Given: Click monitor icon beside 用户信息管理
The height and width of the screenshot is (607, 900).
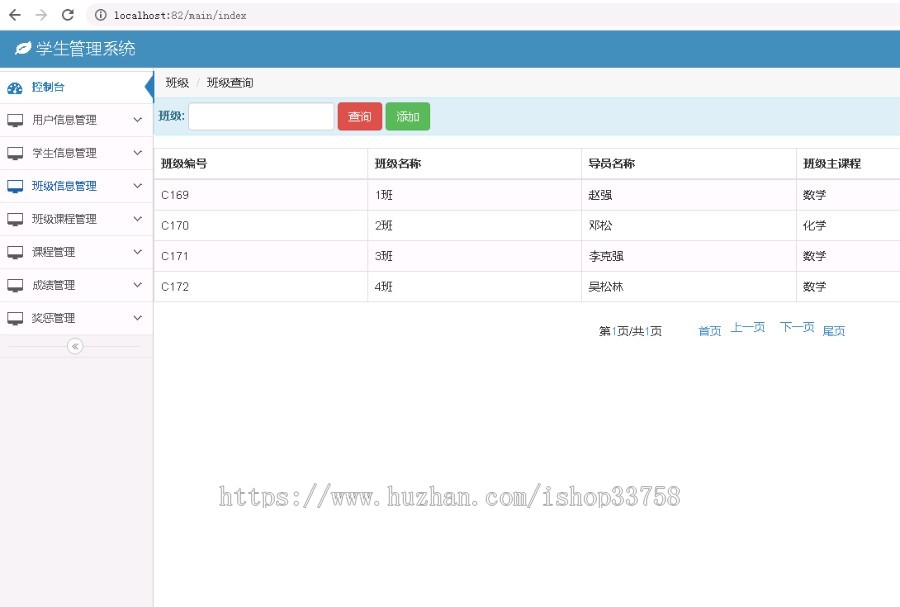Looking at the screenshot, I should 15,120.
